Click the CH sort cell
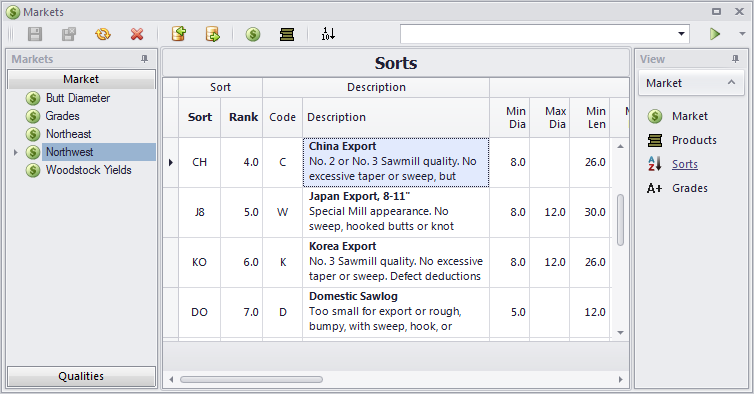The width and height of the screenshot is (754, 394). click(x=200, y=163)
